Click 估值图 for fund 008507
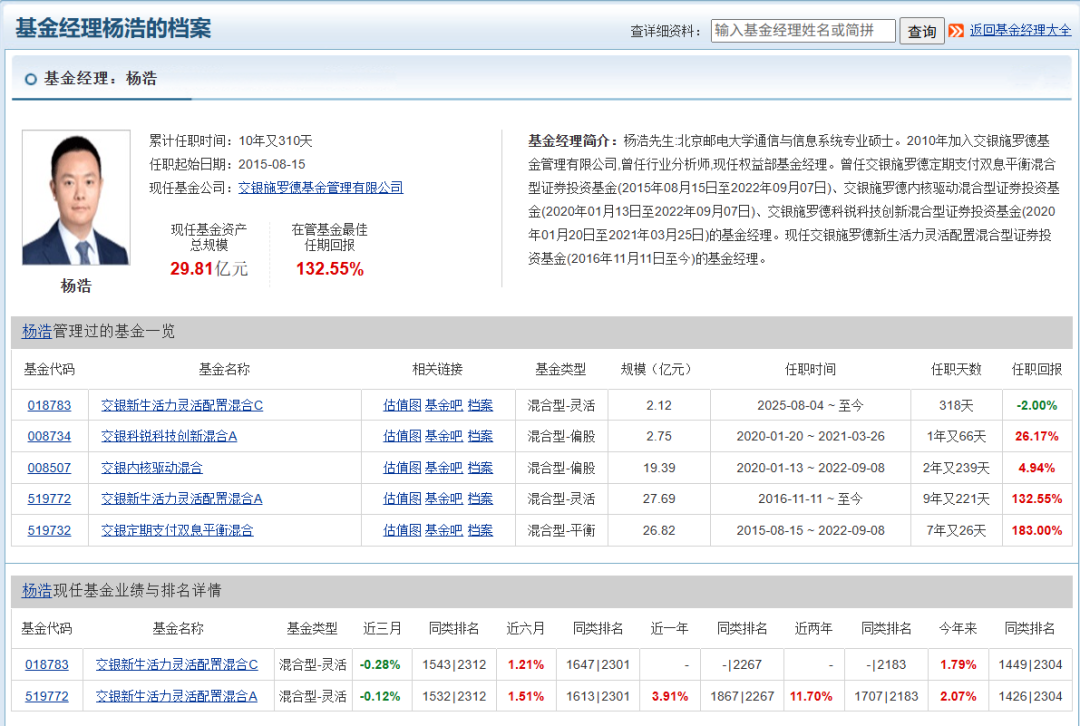The image size is (1080, 726). (x=402, y=468)
